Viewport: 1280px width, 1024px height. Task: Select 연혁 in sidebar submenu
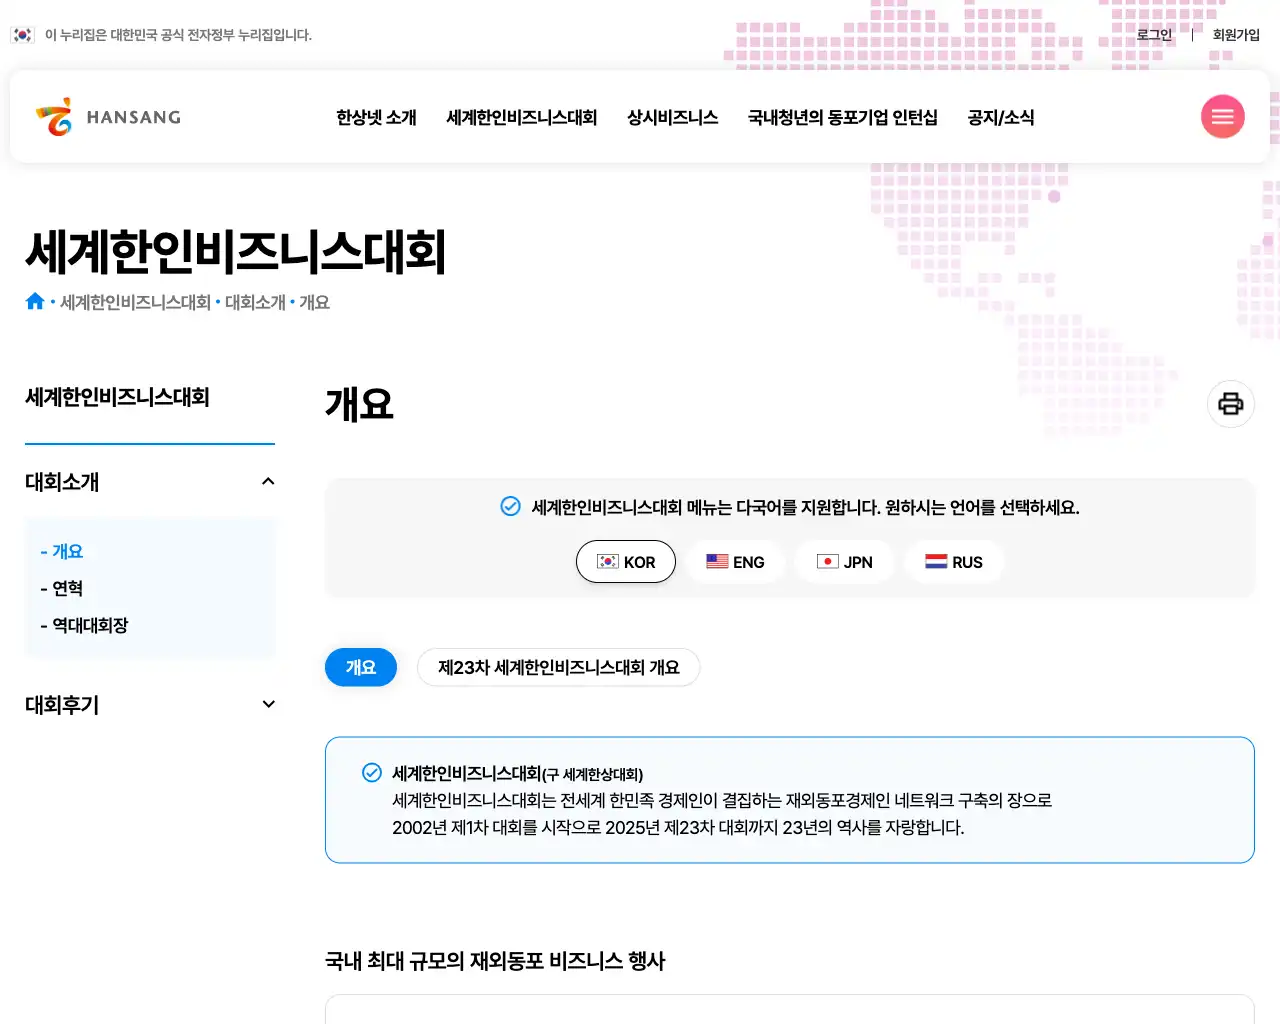point(62,588)
